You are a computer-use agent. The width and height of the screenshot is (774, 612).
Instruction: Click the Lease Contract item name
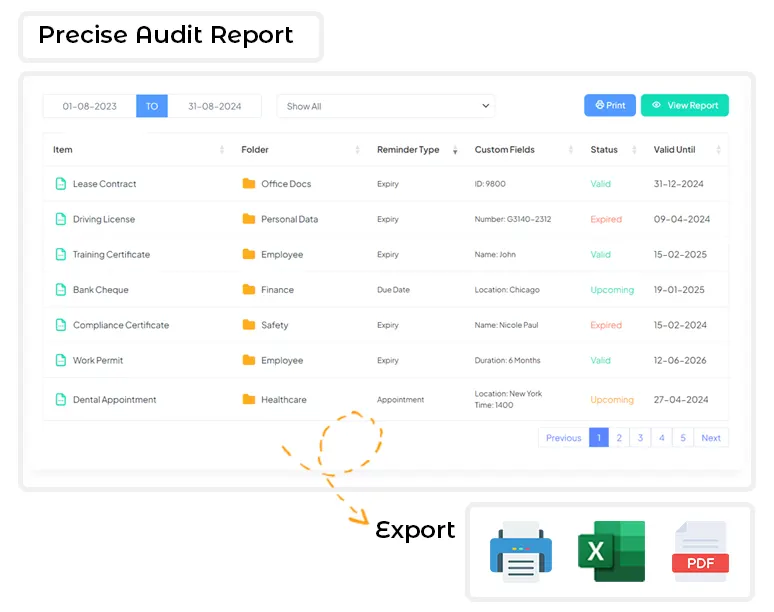click(105, 184)
